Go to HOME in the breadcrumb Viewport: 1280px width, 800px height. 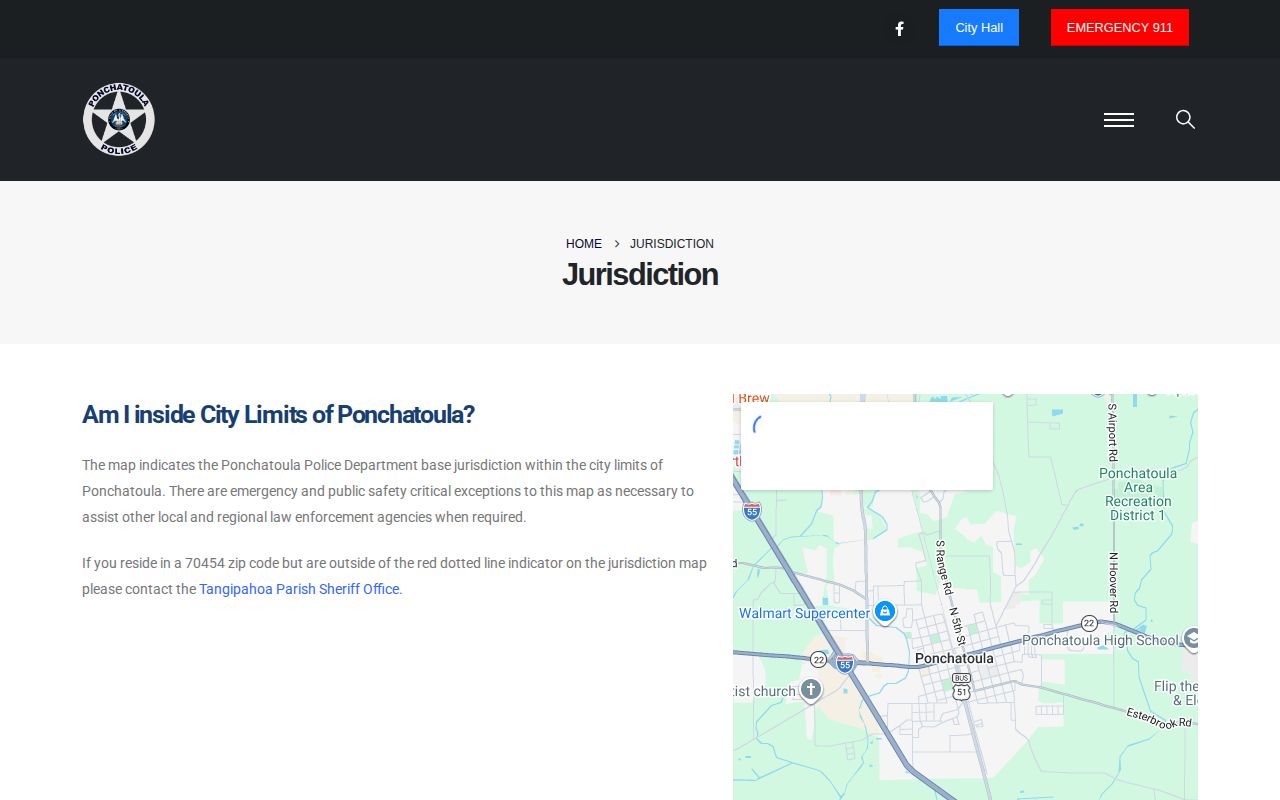pyautogui.click(x=584, y=244)
